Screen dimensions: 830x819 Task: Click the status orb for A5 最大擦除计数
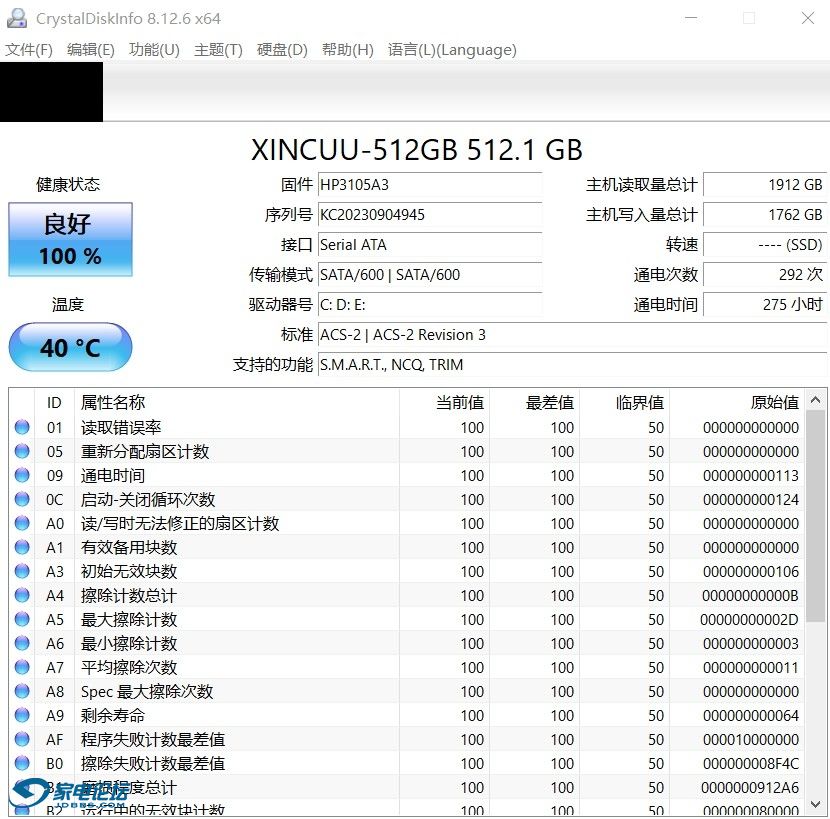tap(22, 619)
